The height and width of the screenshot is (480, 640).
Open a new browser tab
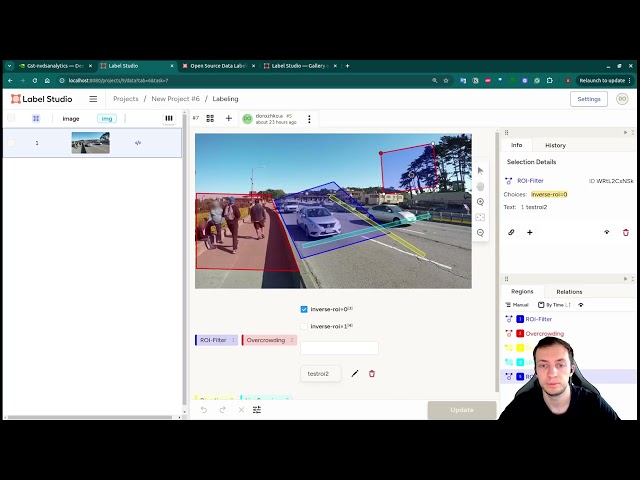click(x=347, y=66)
